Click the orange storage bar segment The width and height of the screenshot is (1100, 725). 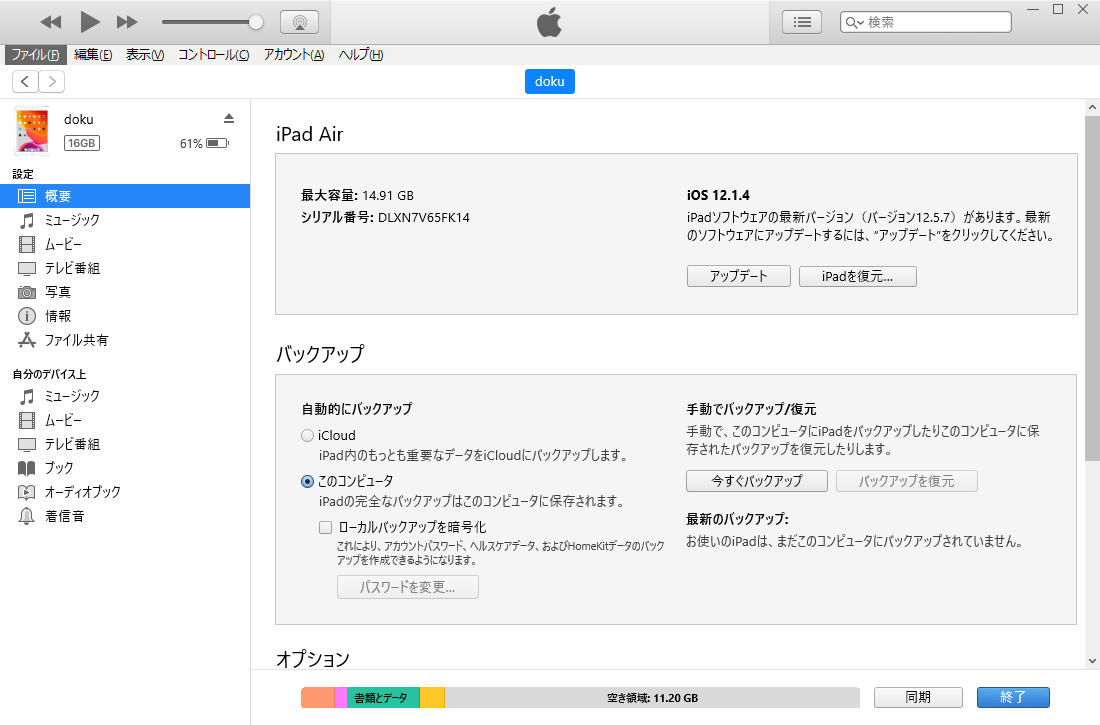(x=318, y=698)
